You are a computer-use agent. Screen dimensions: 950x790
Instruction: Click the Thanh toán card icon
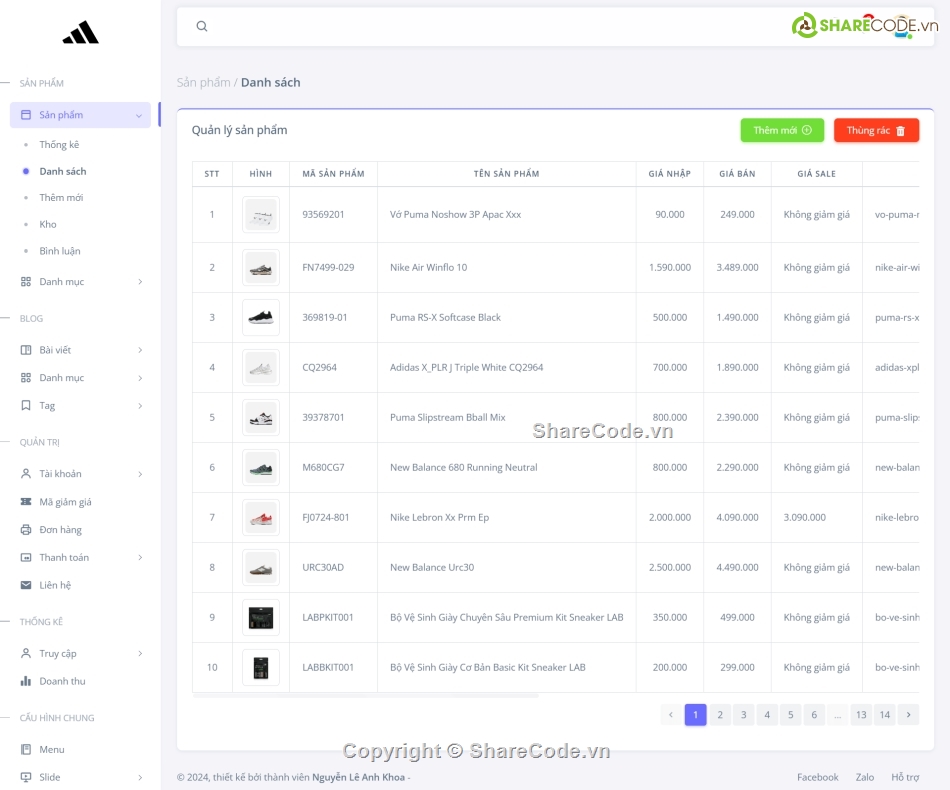[25, 557]
